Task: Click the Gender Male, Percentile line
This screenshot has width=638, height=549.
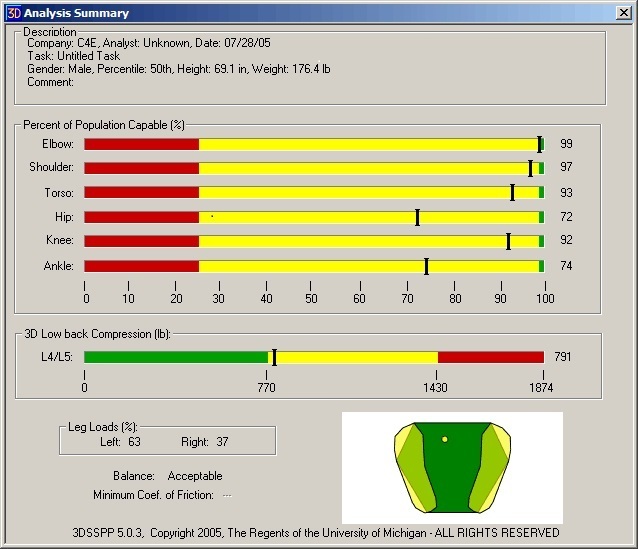Action: coord(179,69)
